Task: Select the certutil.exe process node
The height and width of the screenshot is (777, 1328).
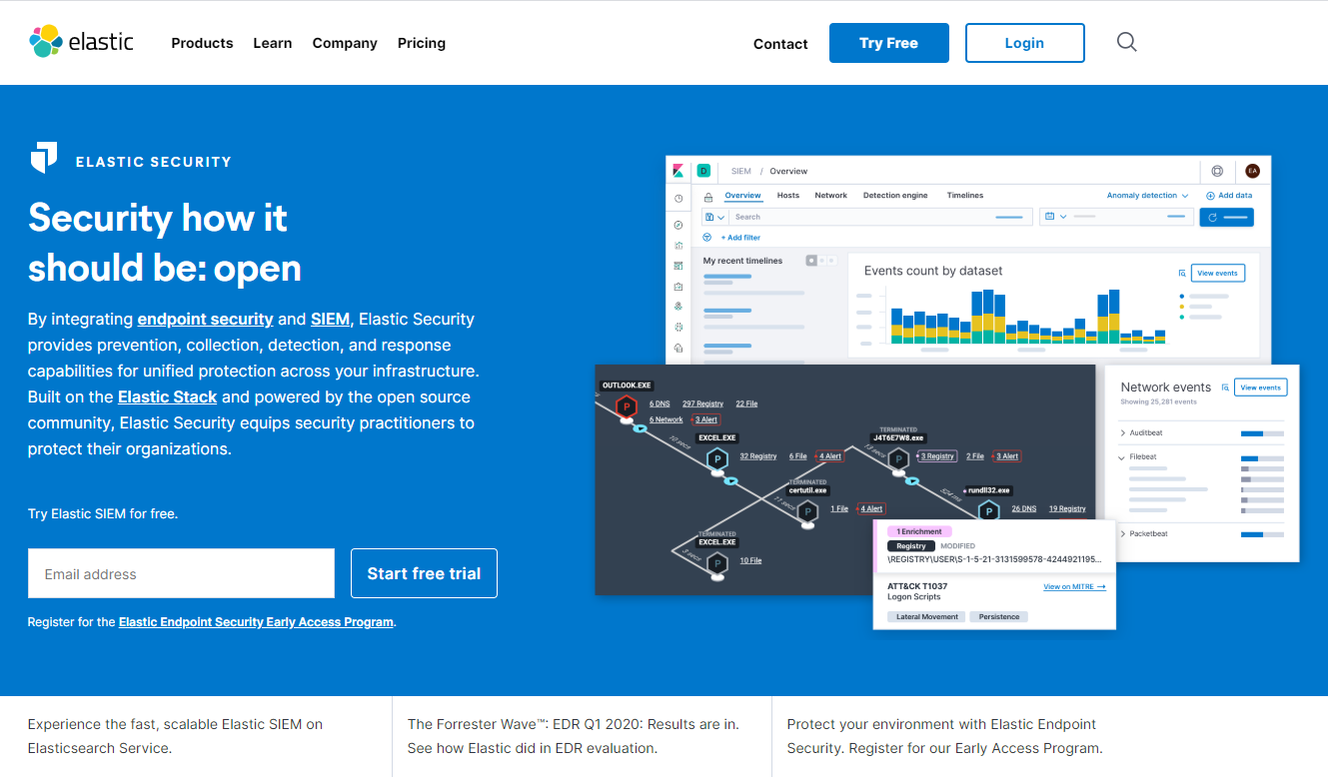Action: [807, 512]
